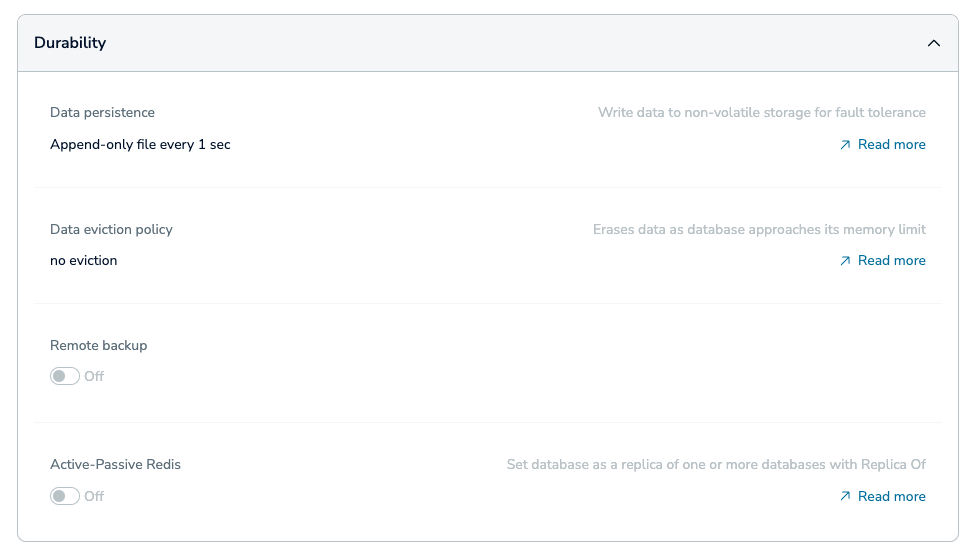Click 'Set database as a replica' description

coord(716,465)
